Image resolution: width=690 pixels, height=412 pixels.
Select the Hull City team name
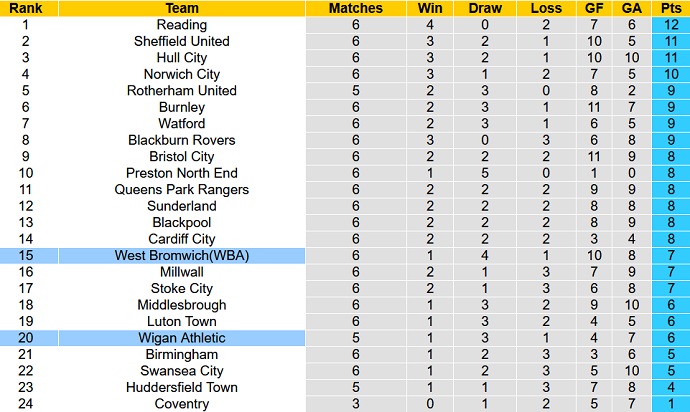pyautogui.click(x=182, y=58)
